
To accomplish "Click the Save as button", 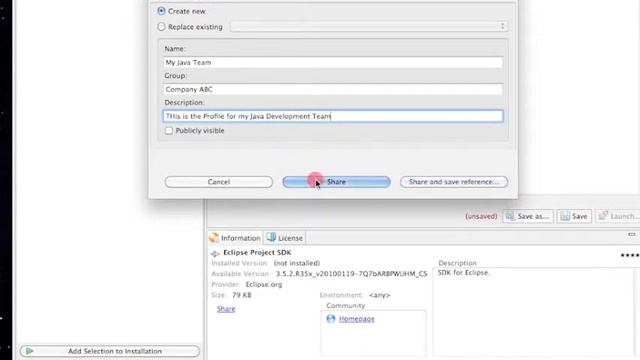I will coord(528,216).
